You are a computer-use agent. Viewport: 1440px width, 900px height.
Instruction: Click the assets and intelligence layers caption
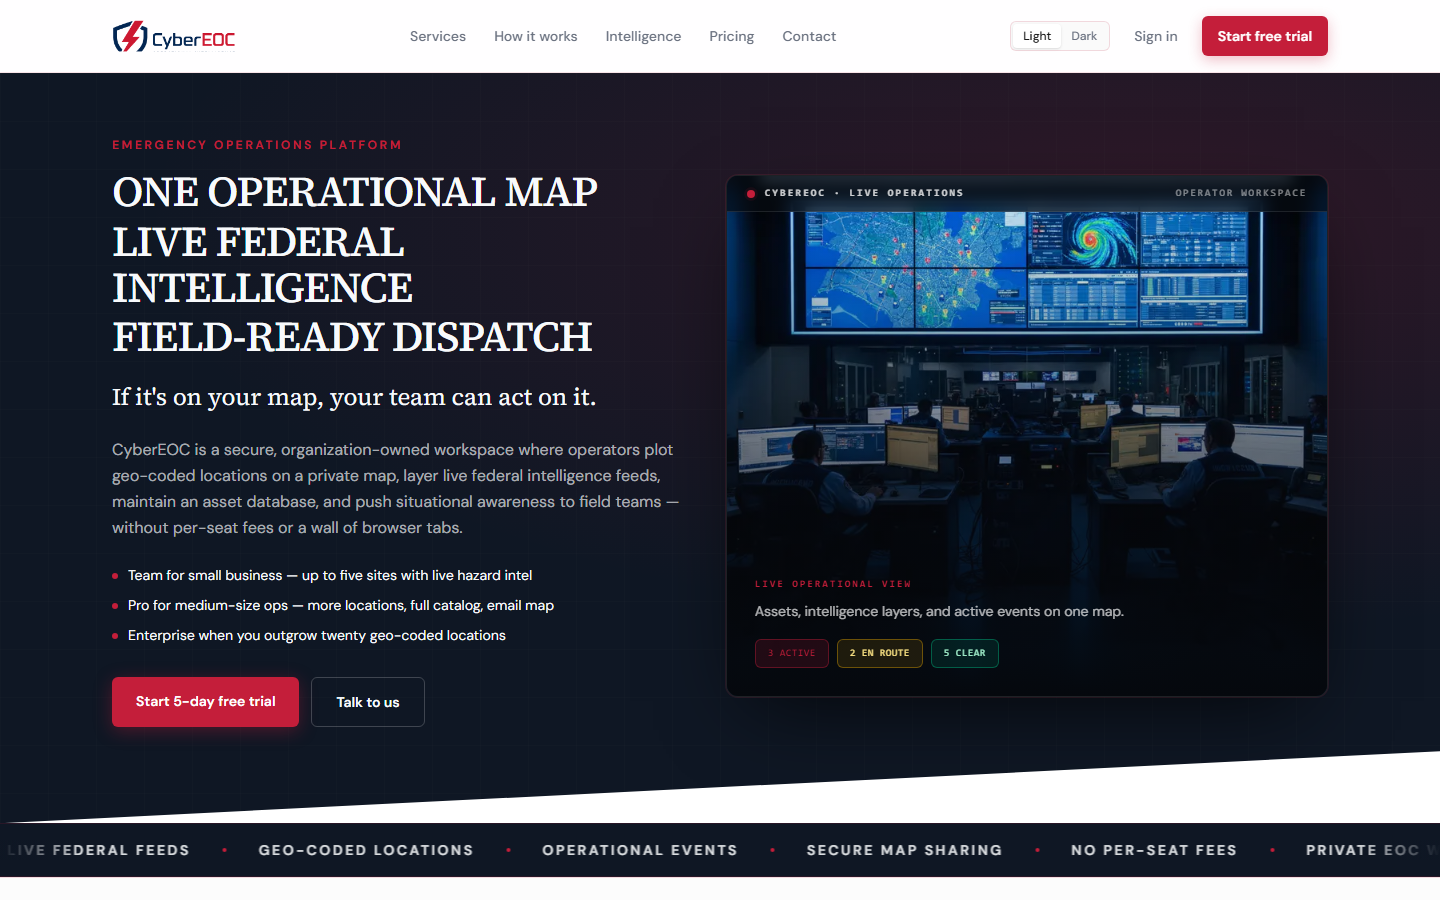coord(939,611)
